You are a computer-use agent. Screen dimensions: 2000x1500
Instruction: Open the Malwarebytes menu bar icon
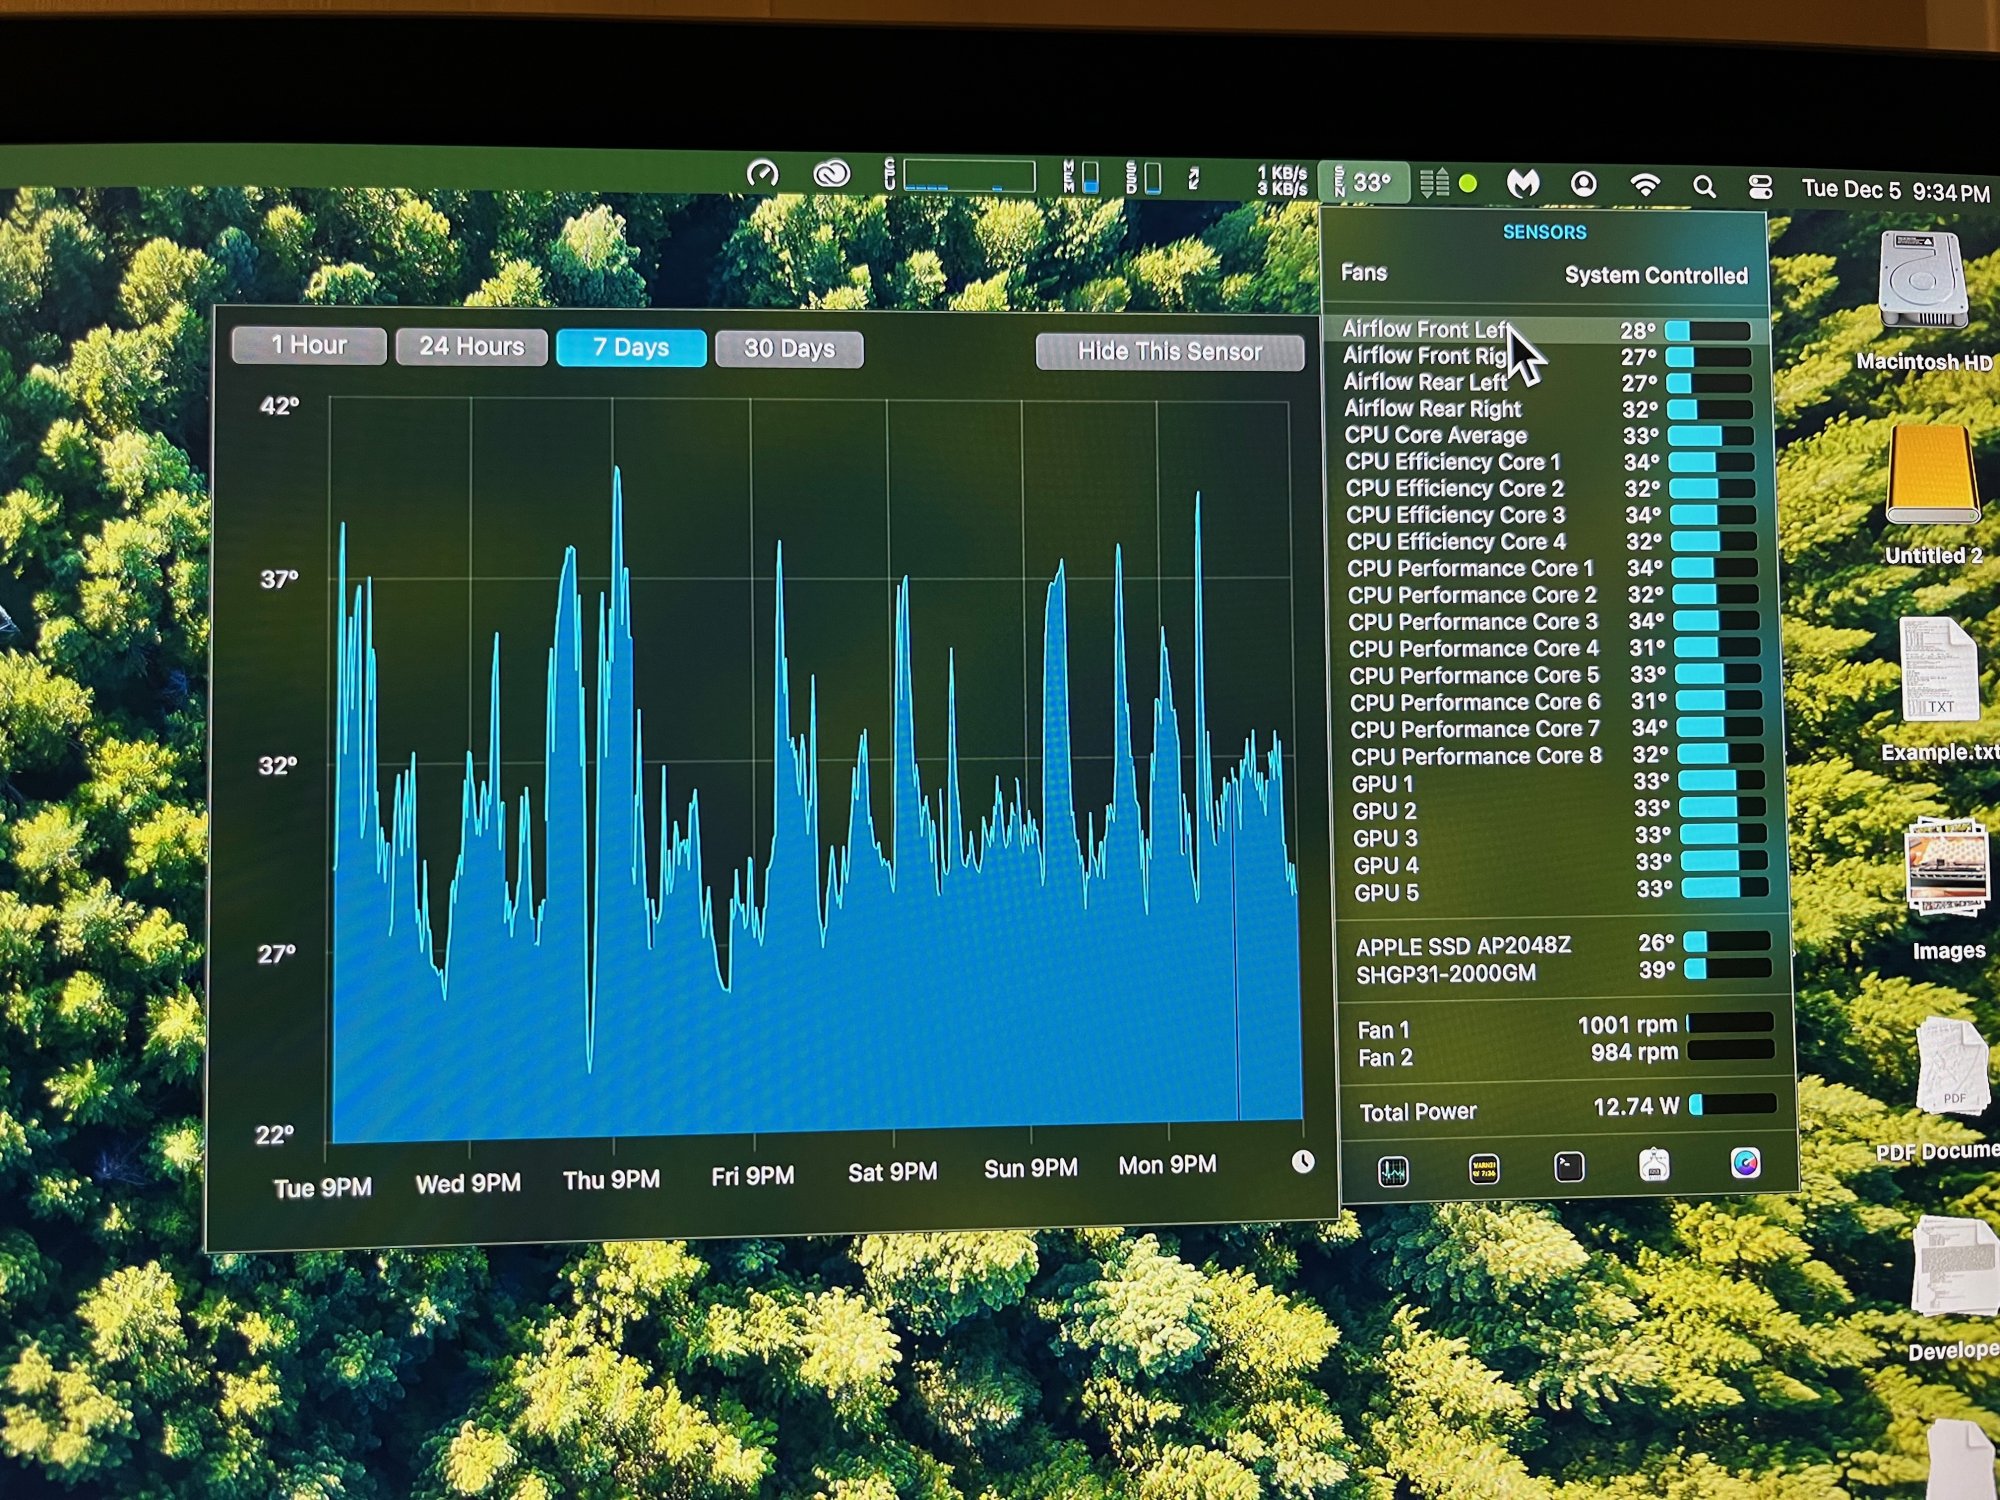point(1523,183)
